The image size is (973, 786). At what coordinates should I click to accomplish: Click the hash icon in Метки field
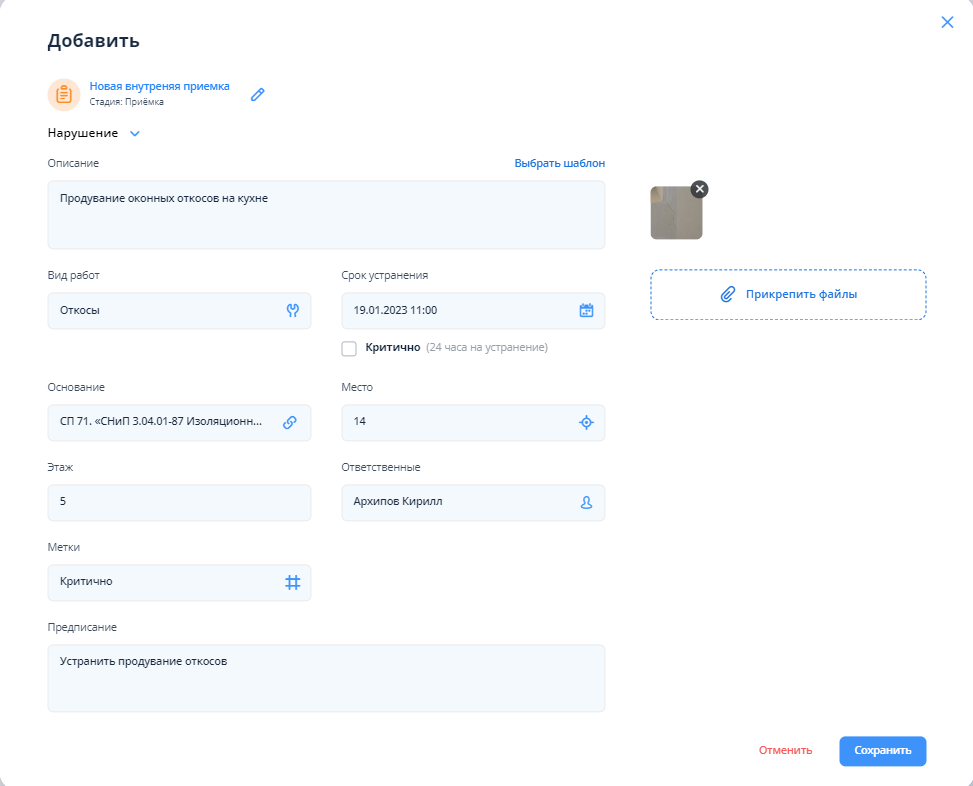pyautogui.click(x=293, y=582)
